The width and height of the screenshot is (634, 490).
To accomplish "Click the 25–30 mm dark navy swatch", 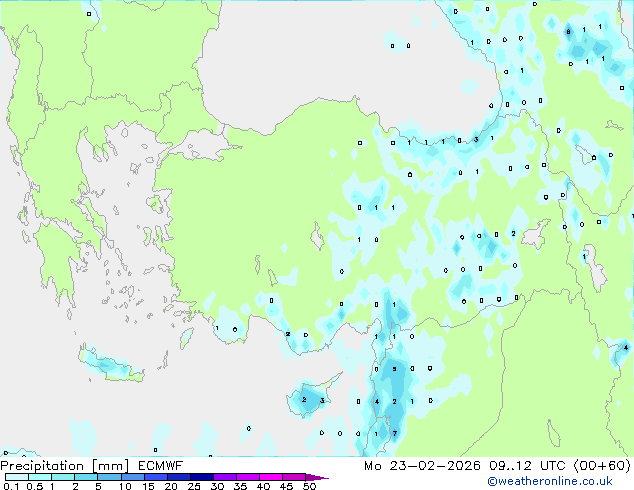I will (x=202, y=477).
